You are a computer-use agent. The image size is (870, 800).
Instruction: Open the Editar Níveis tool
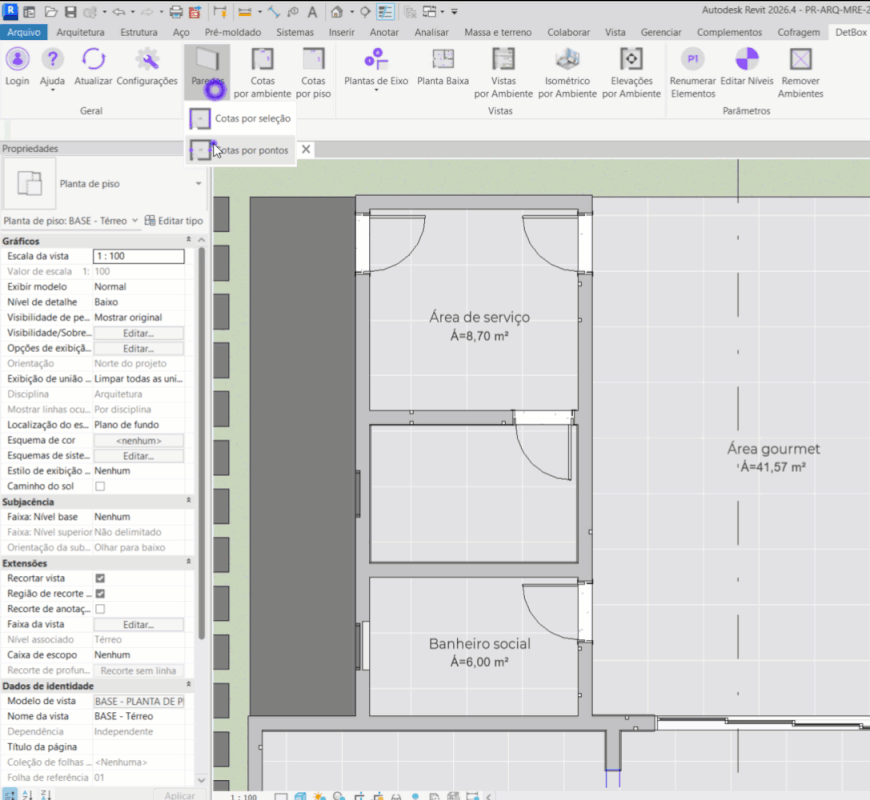tap(747, 67)
